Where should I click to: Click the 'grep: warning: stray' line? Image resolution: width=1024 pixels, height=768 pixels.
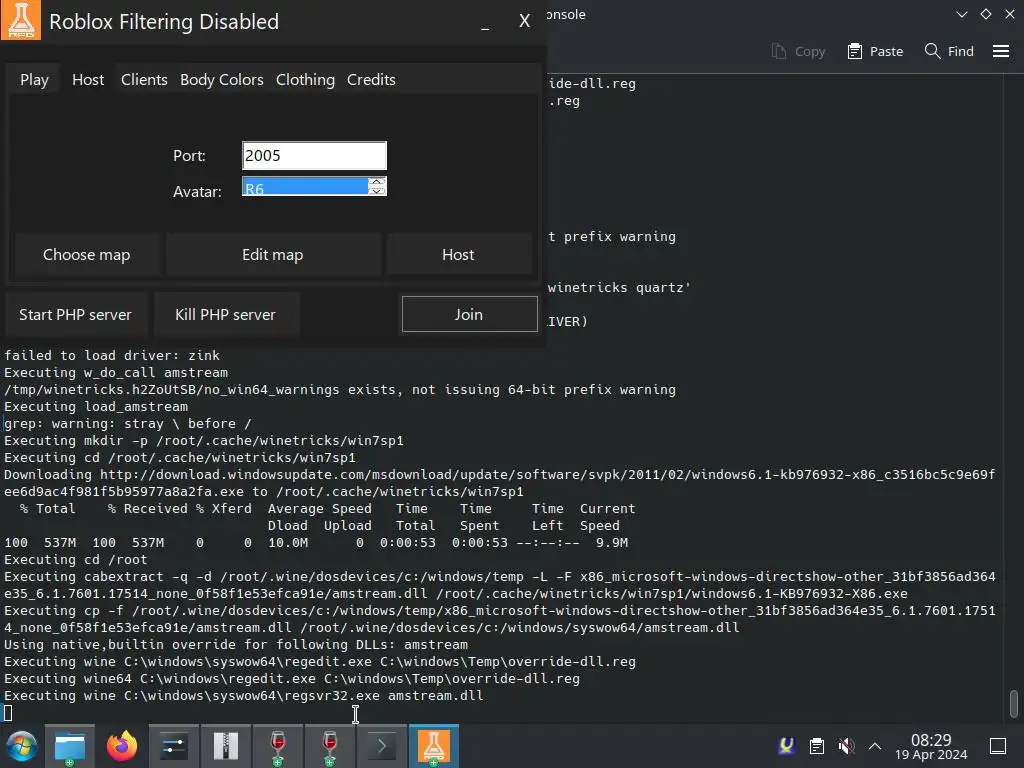tap(128, 423)
